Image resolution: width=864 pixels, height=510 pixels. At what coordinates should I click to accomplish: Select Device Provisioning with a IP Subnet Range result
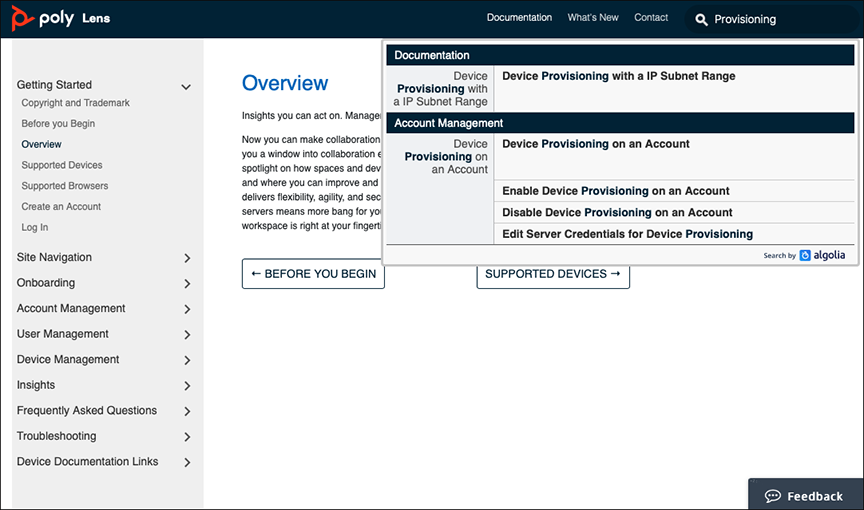tap(618, 76)
